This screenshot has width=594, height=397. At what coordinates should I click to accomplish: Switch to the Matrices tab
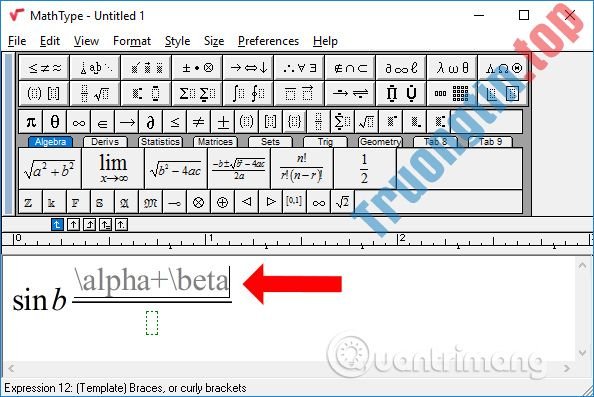215,142
